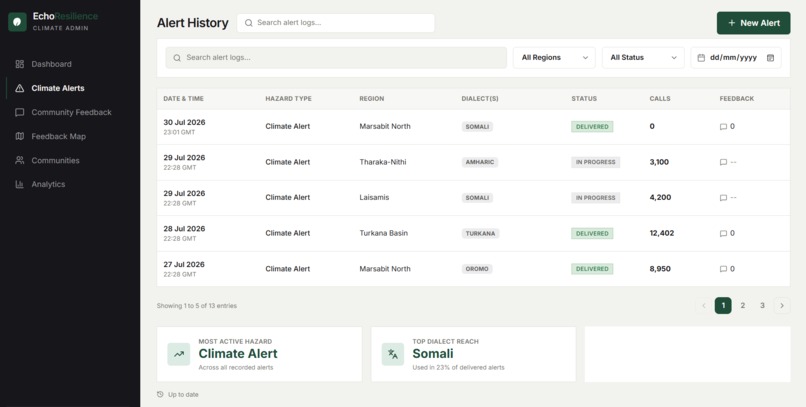Viewport: 806px width, 407px height.
Task: Click the Feedback column header
Action: [737, 99]
